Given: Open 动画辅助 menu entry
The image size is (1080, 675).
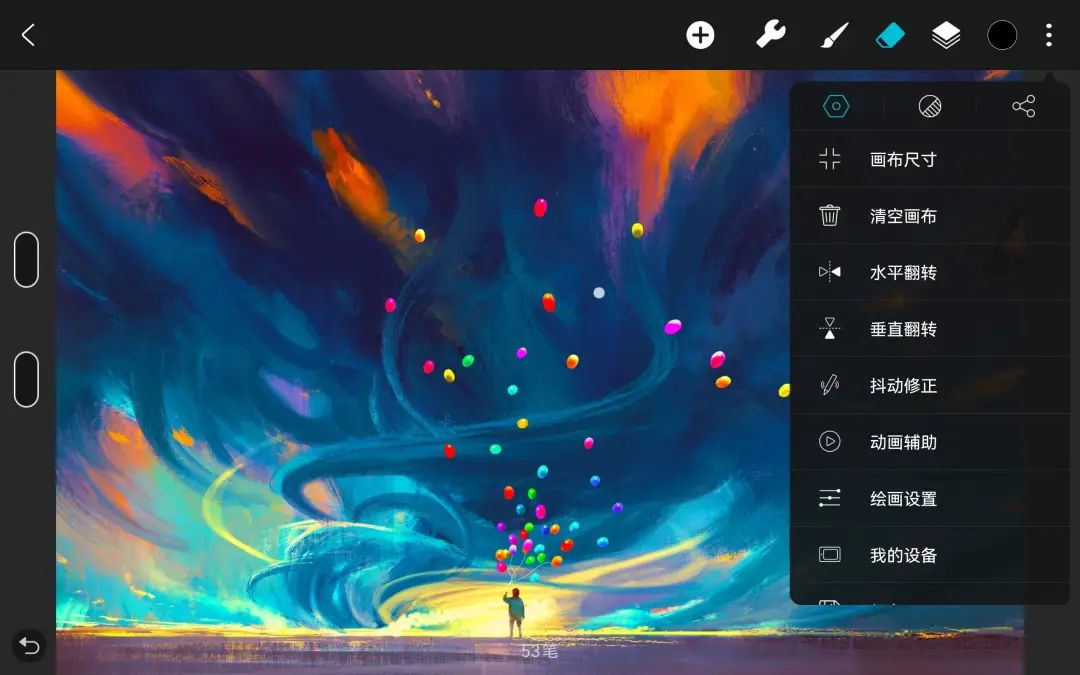Looking at the screenshot, I should pos(930,442).
